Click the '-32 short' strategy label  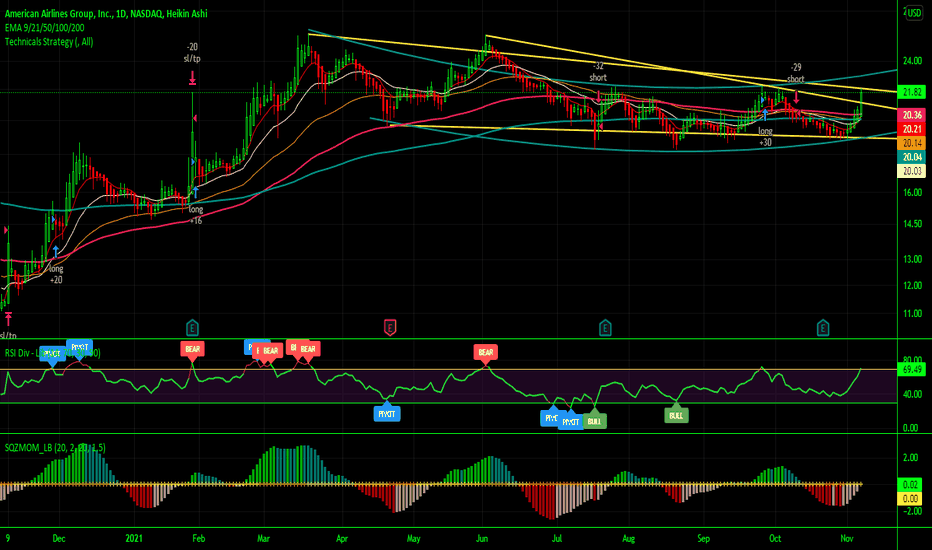[599, 72]
